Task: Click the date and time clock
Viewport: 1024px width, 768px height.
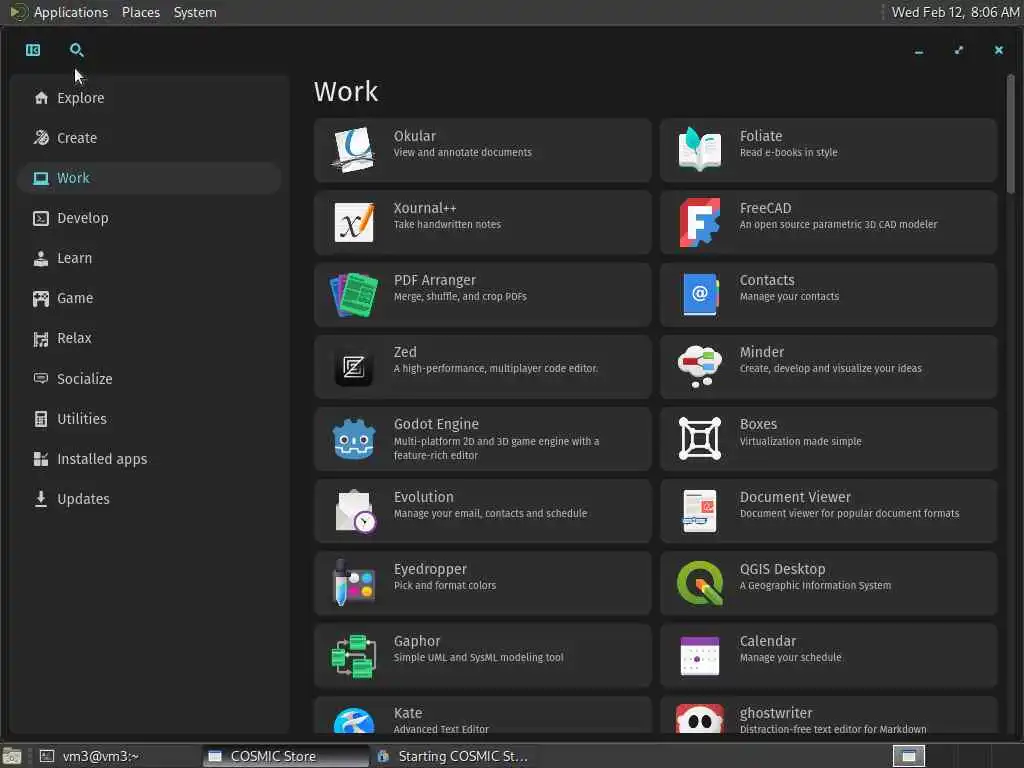Action: coord(955,12)
